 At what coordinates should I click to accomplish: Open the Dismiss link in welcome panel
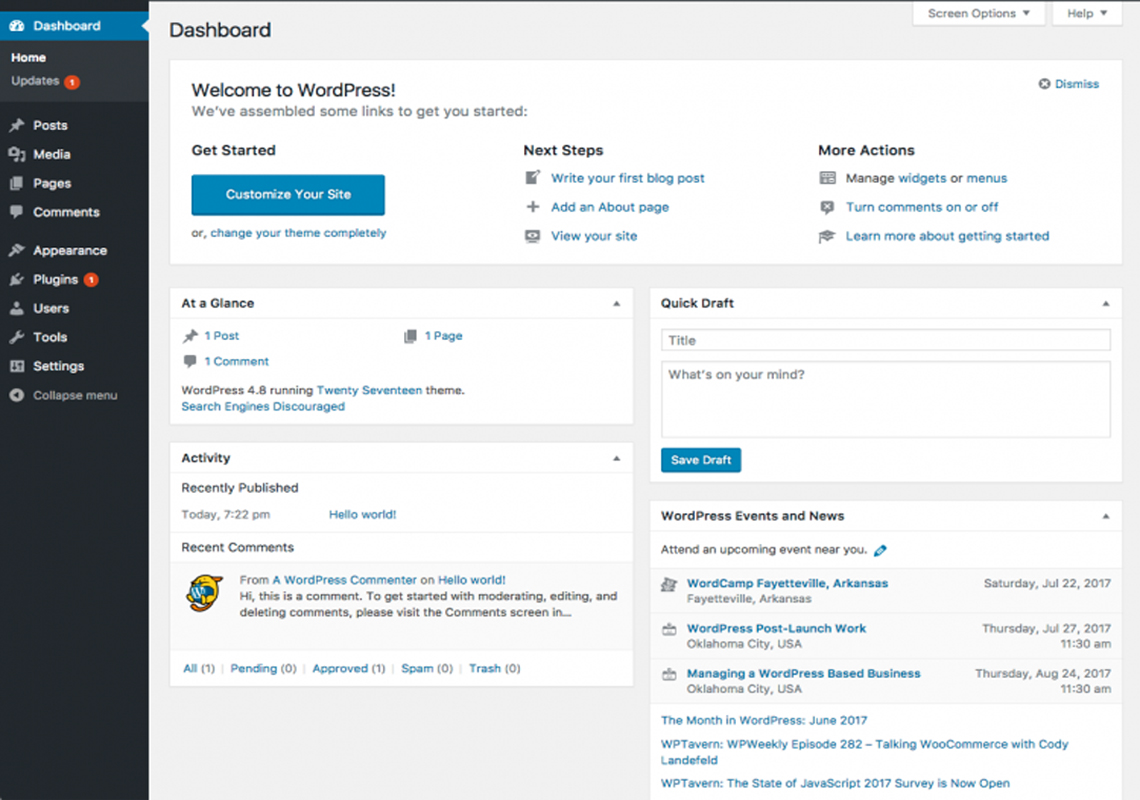click(1077, 84)
